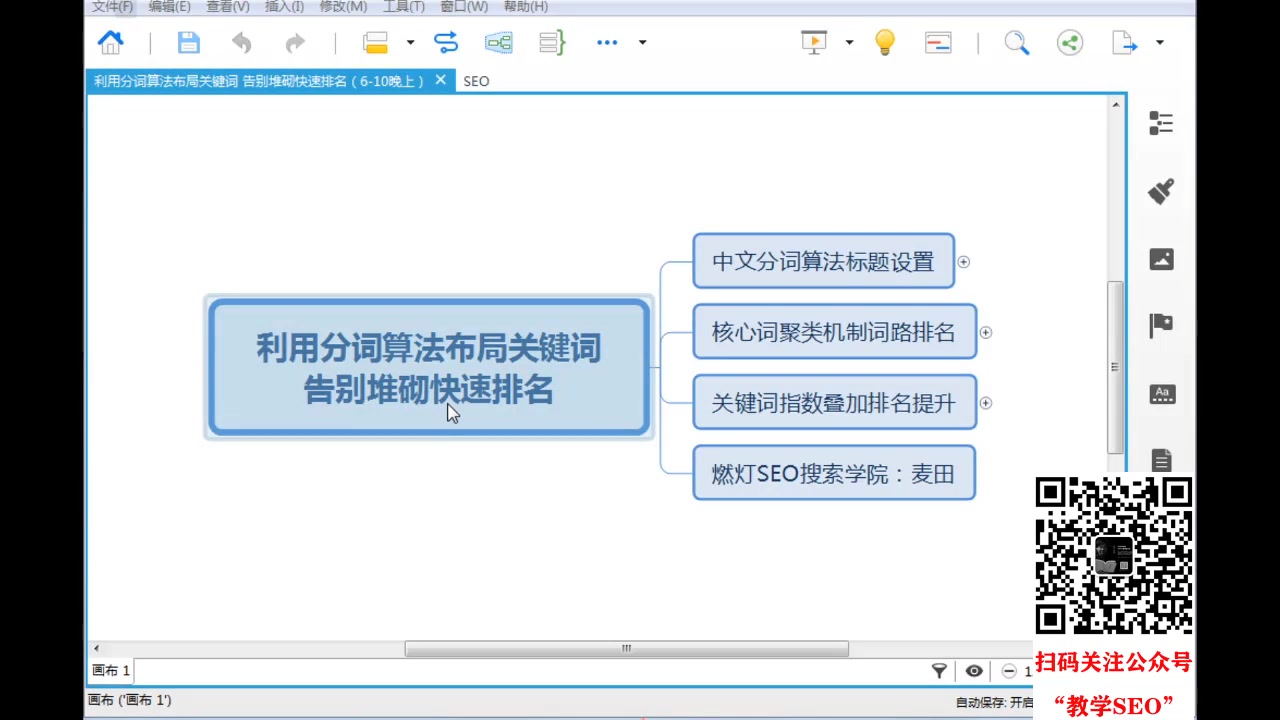Open the Image gallery panel
Viewport: 1280px width, 720px height.
[x=1161, y=259]
